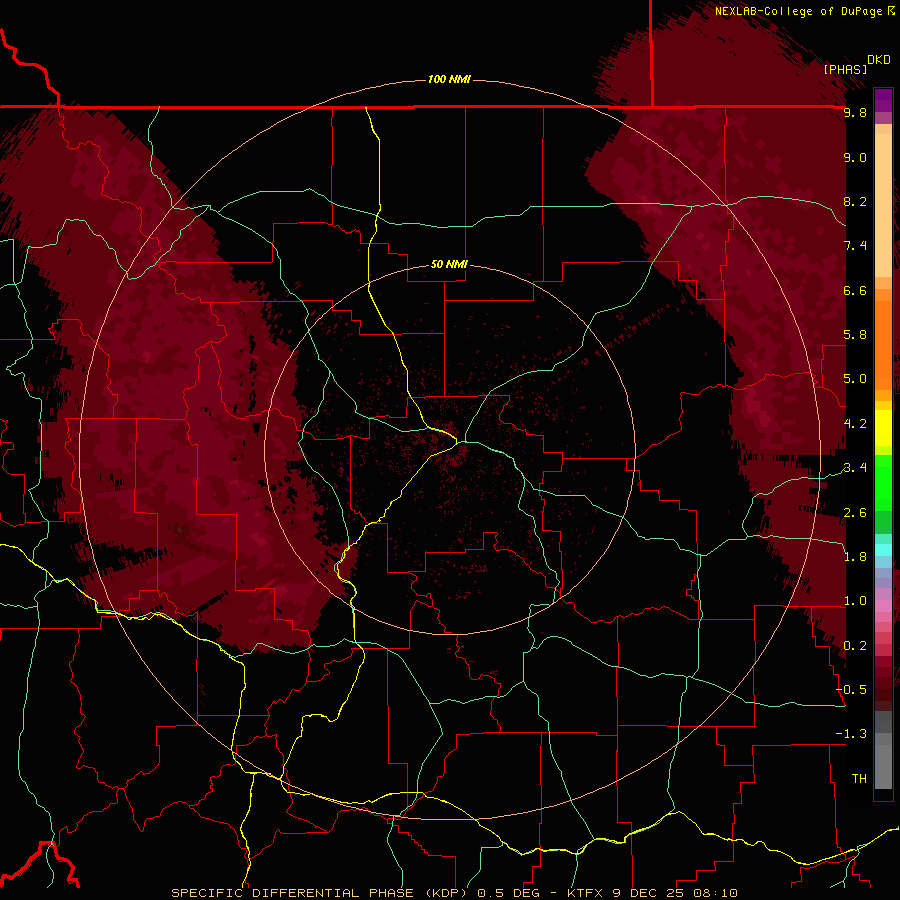
Task: Click the cyan segment of color bar
Action: point(883,550)
